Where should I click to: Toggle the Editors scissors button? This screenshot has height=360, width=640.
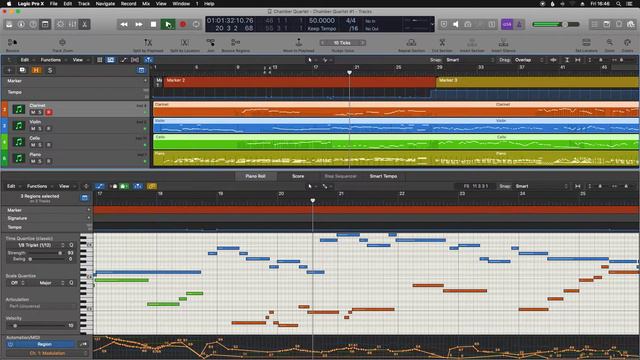[84, 24]
